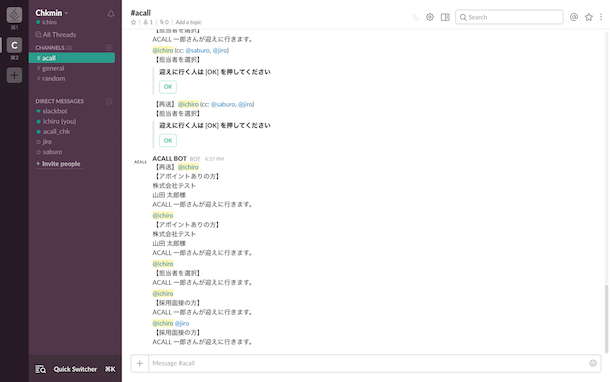Image resolution: width=610 pixels, height=382 pixels.
Task: Open All Threads view
Action: (x=56, y=35)
